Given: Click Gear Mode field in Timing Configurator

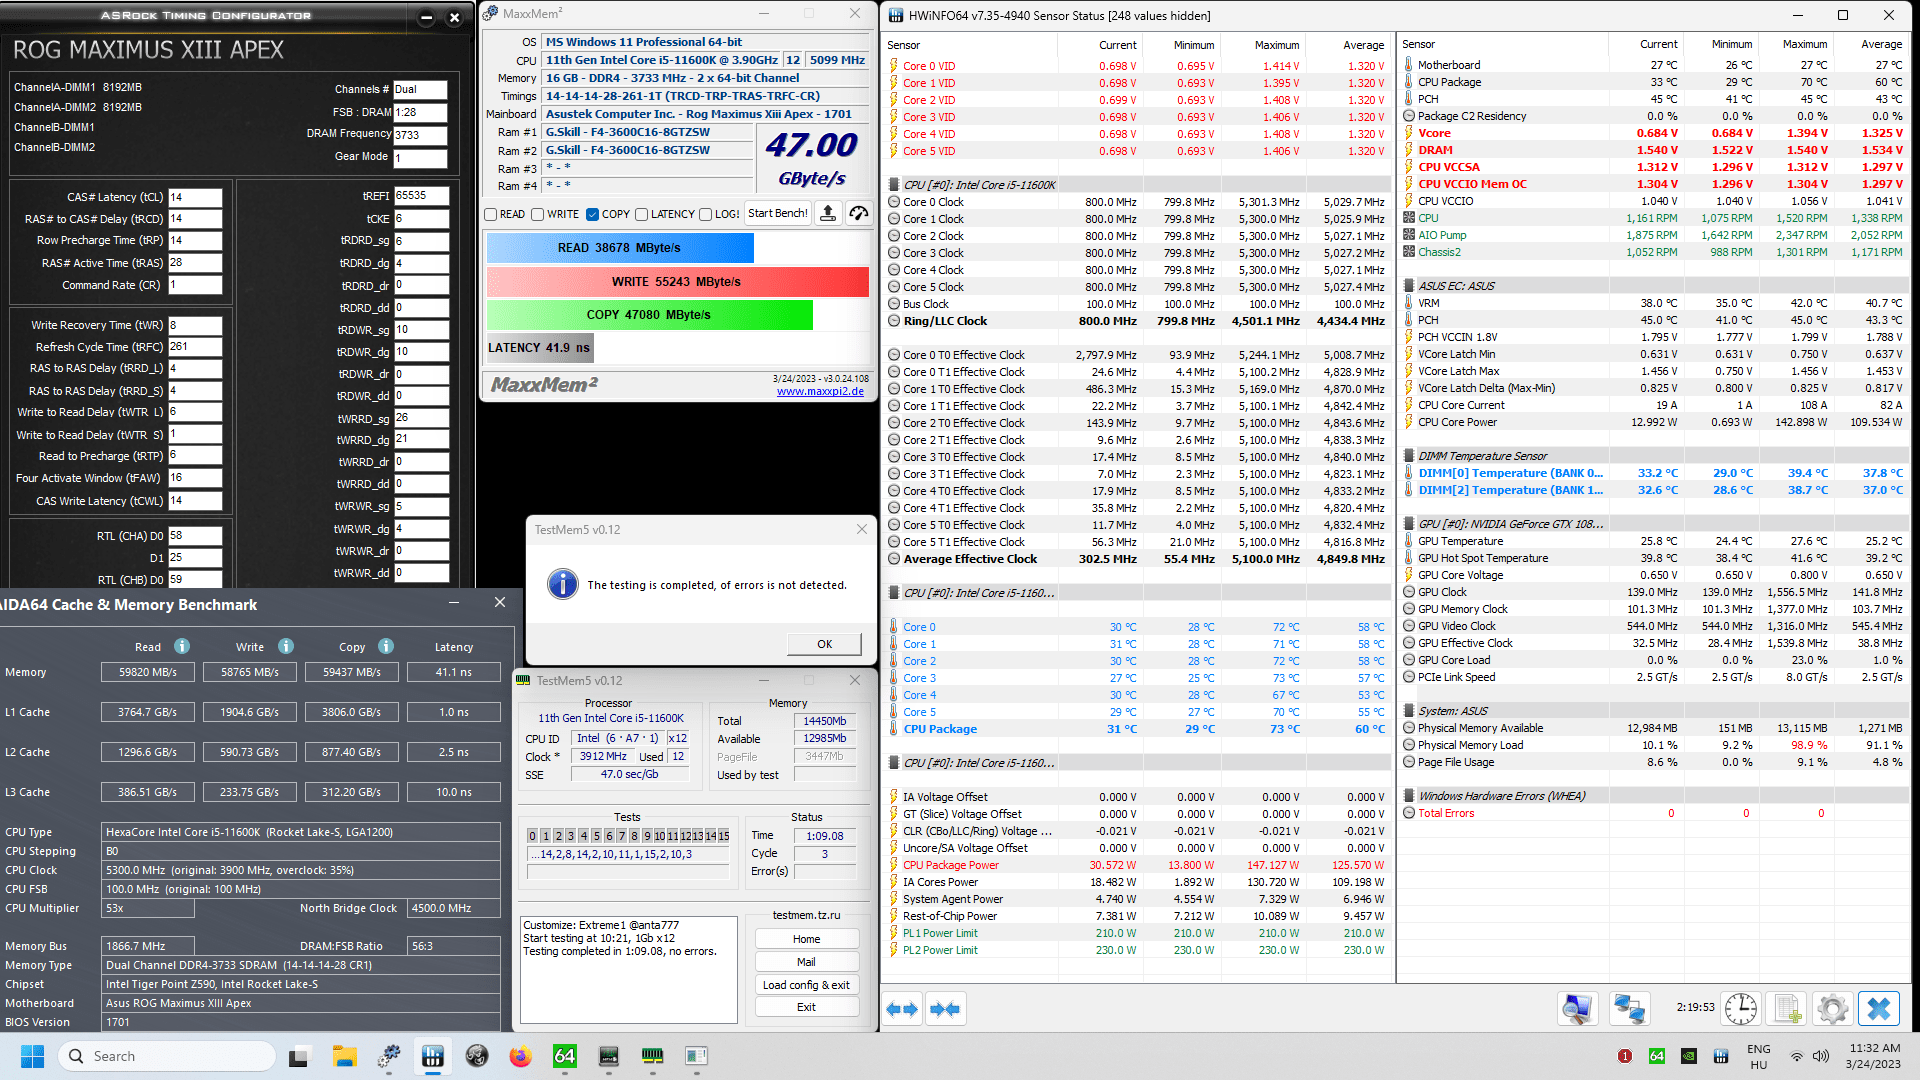Looking at the screenshot, I should tap(420, 158).
